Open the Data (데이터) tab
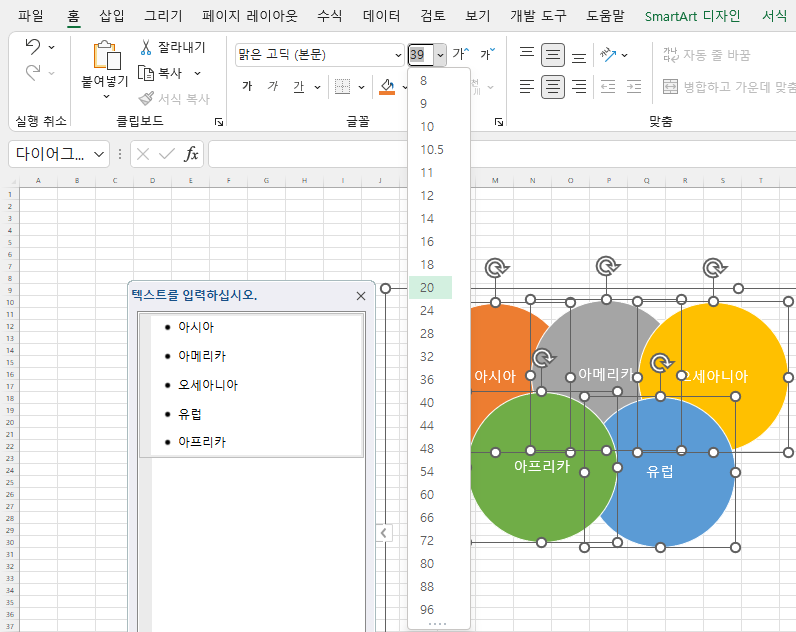Screen dimensions: 796x632 click(382, 15)
